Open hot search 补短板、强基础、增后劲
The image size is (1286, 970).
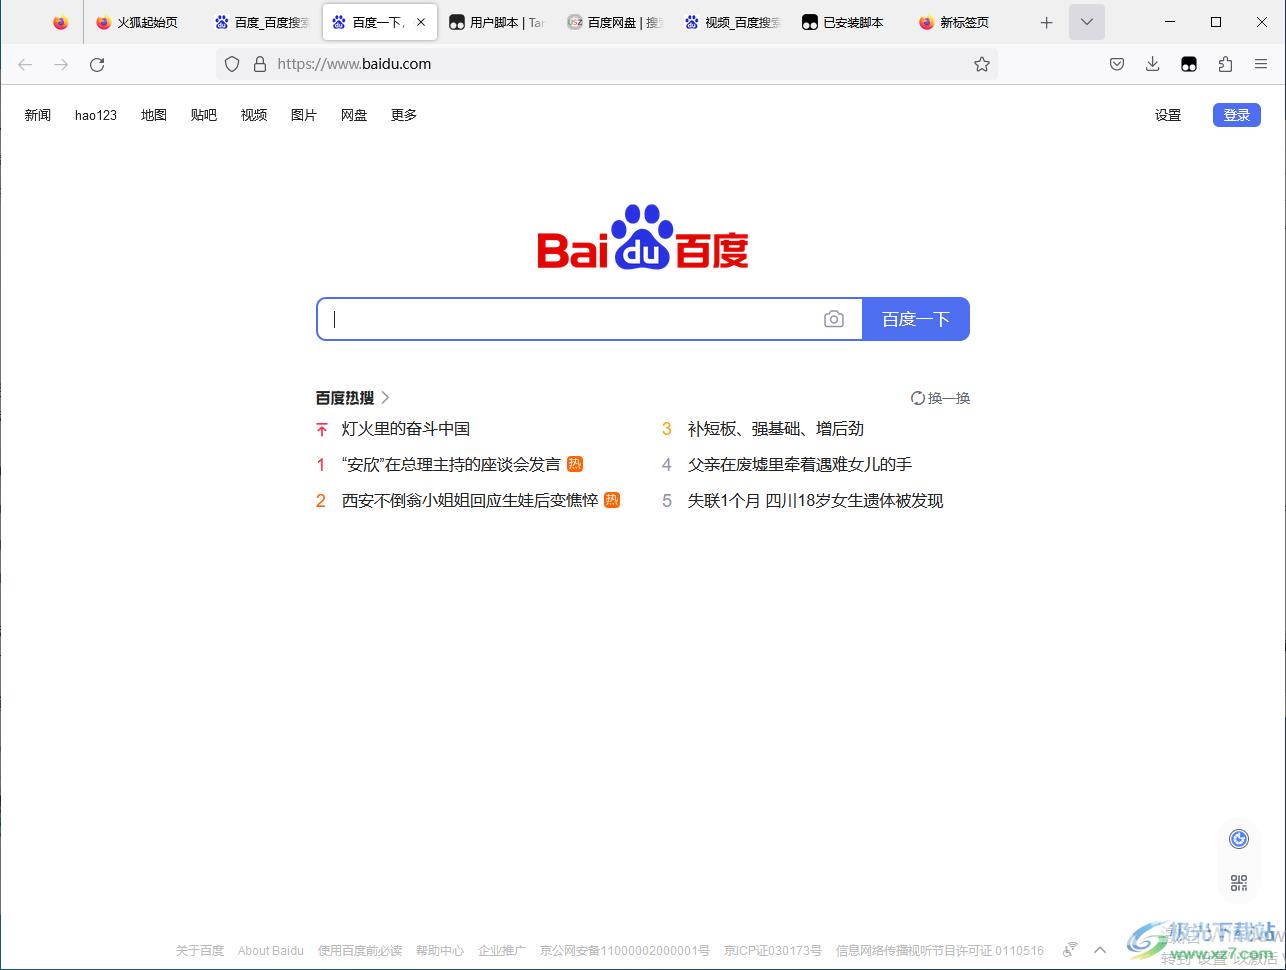coord(776,429)
